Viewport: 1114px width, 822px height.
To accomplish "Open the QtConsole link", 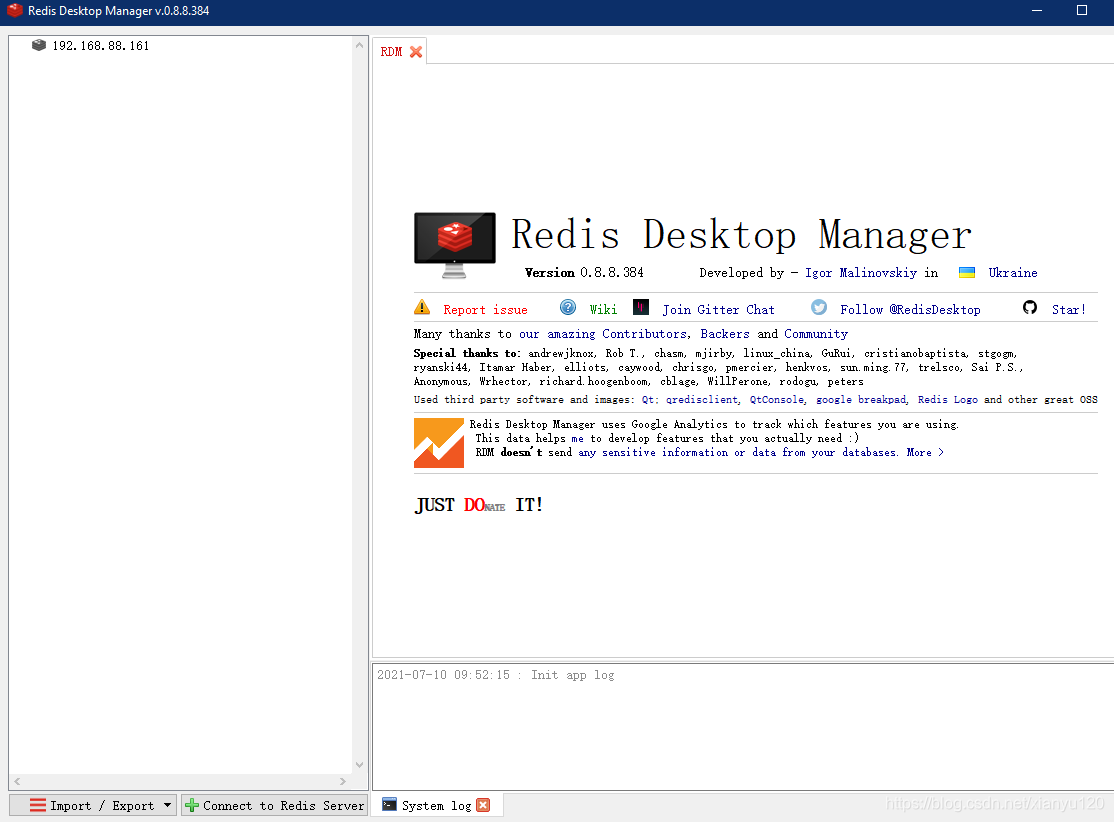I will pos(777,400).
